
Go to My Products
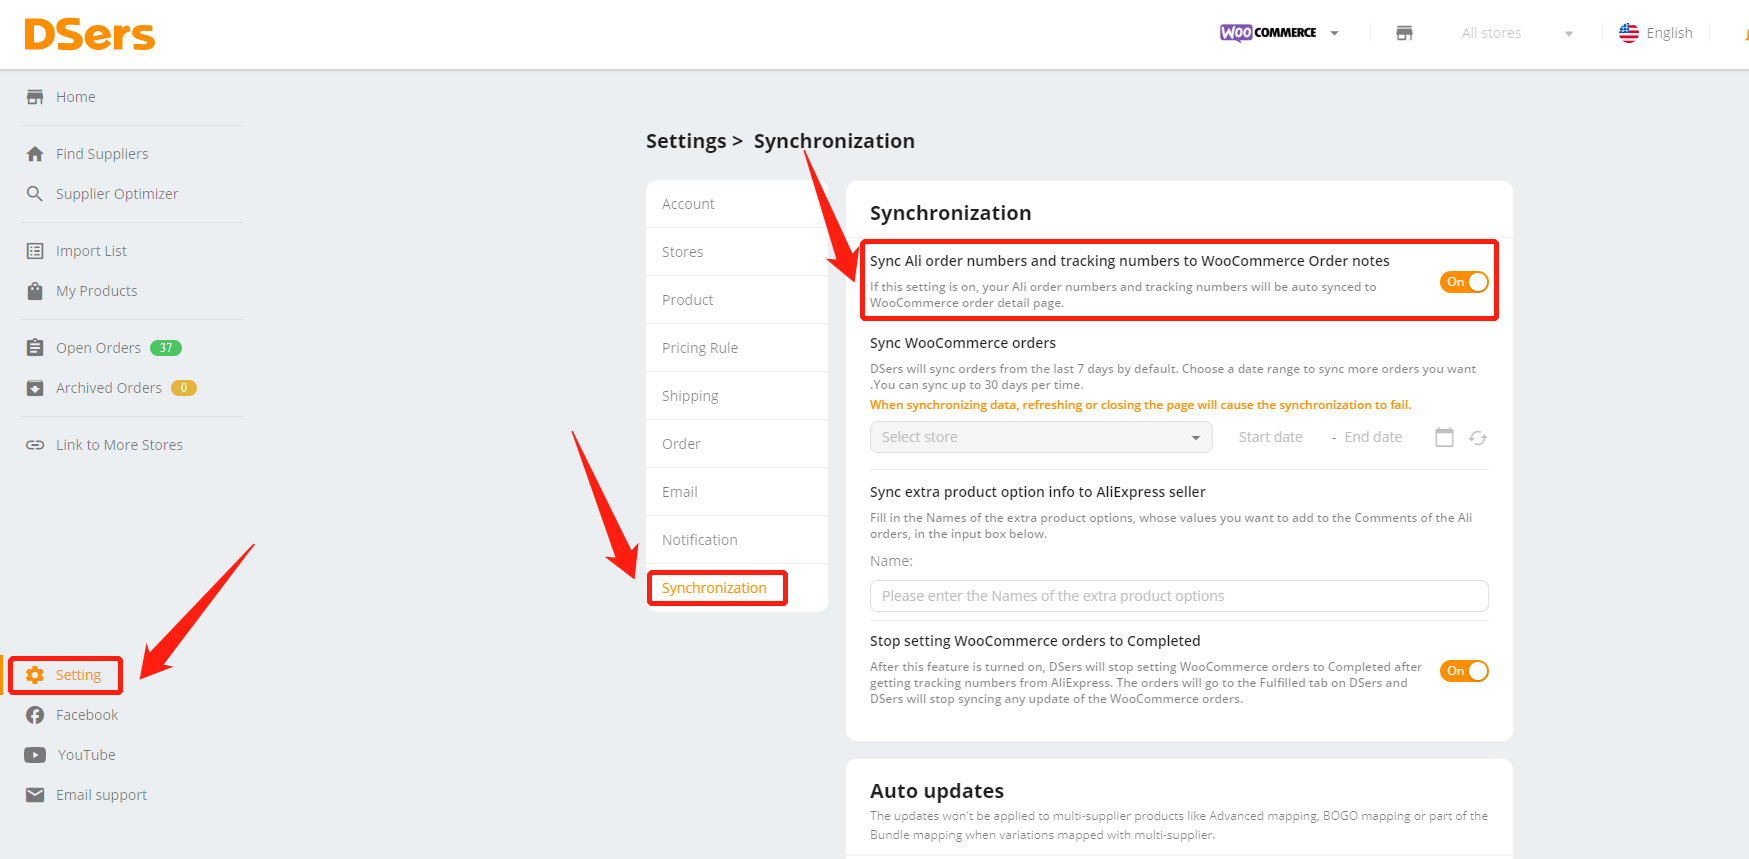pos(97,291)
